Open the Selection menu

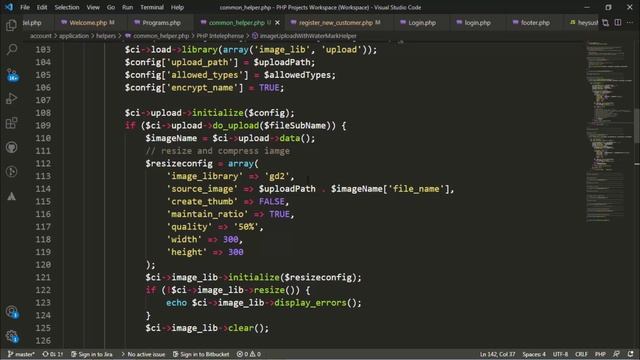[x=67, y=7]
